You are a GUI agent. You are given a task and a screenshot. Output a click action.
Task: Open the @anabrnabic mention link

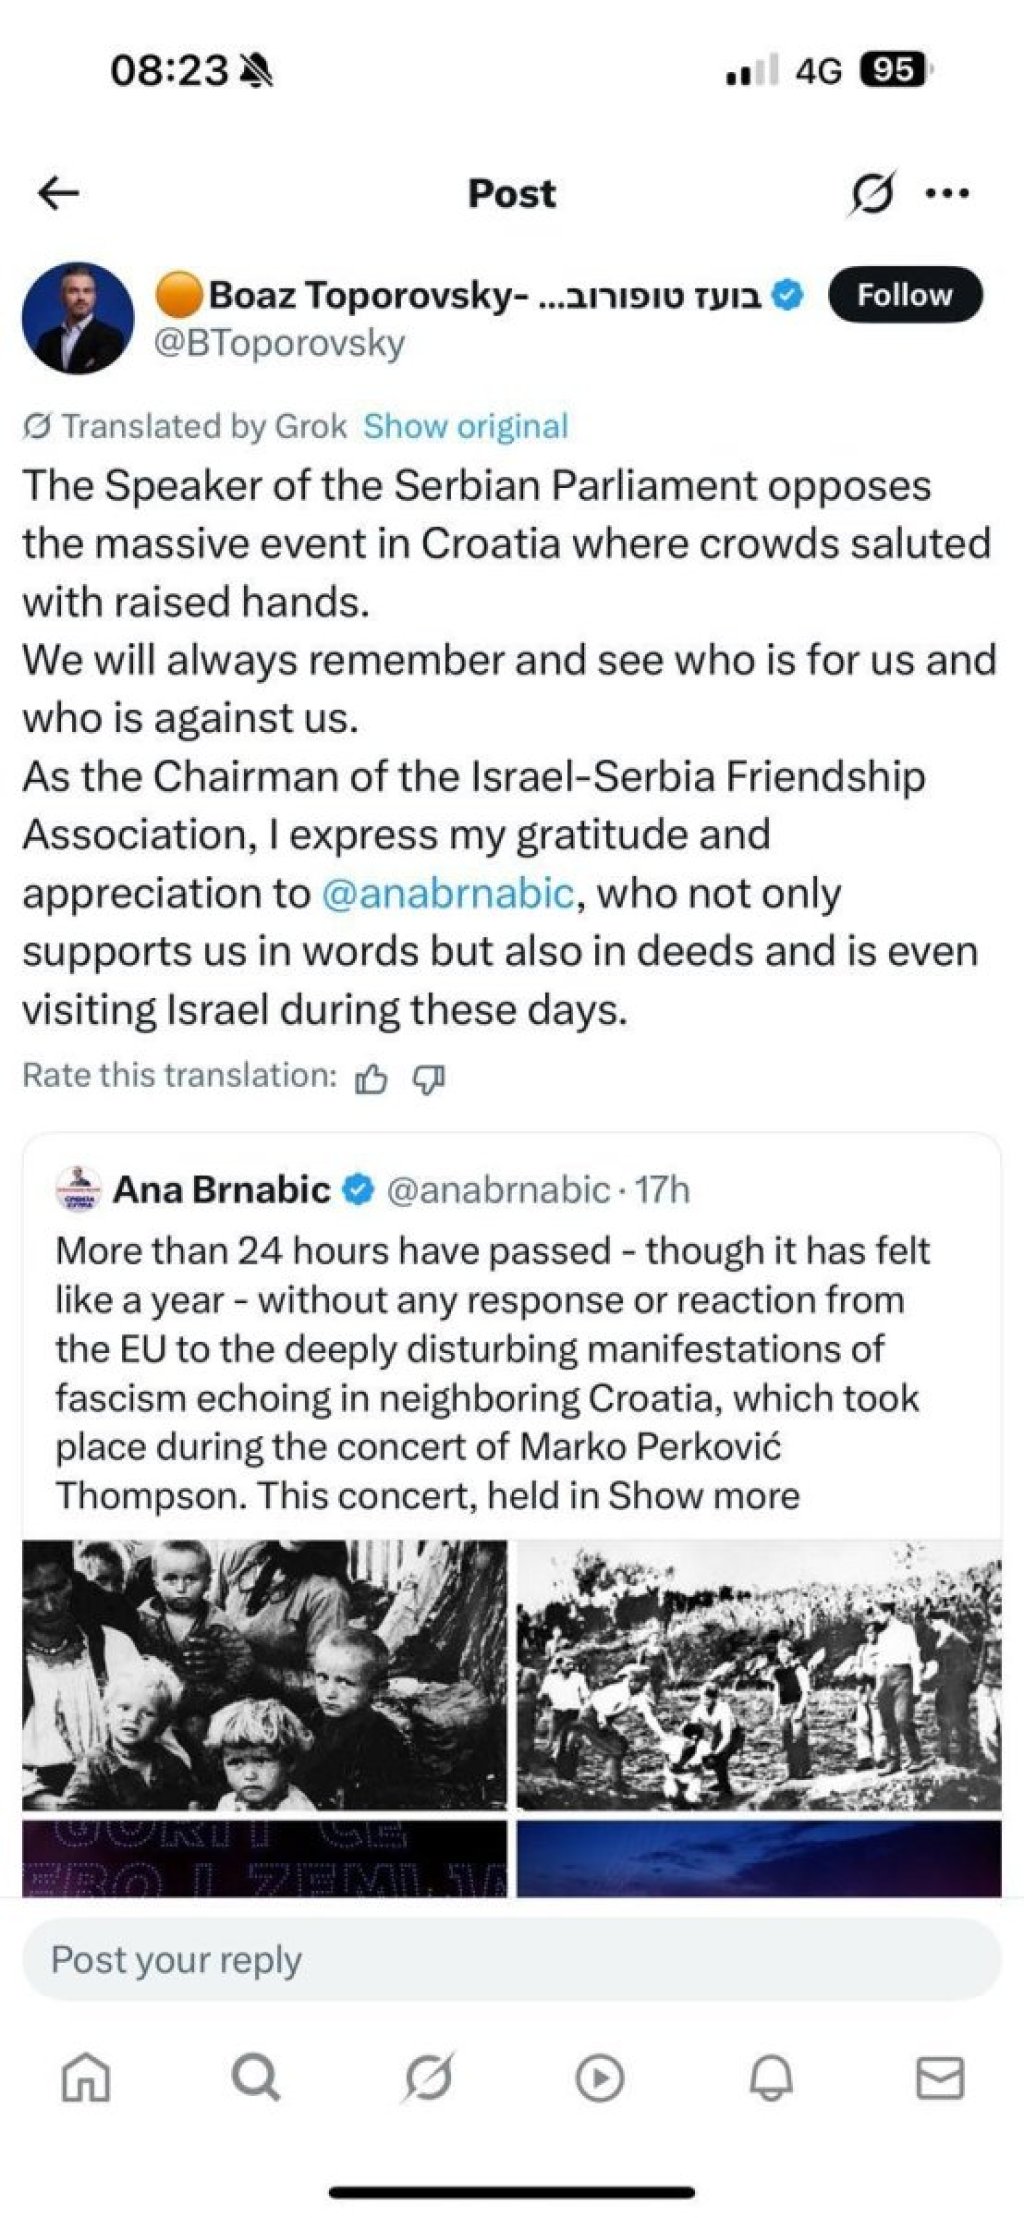[x=448, y=893]
